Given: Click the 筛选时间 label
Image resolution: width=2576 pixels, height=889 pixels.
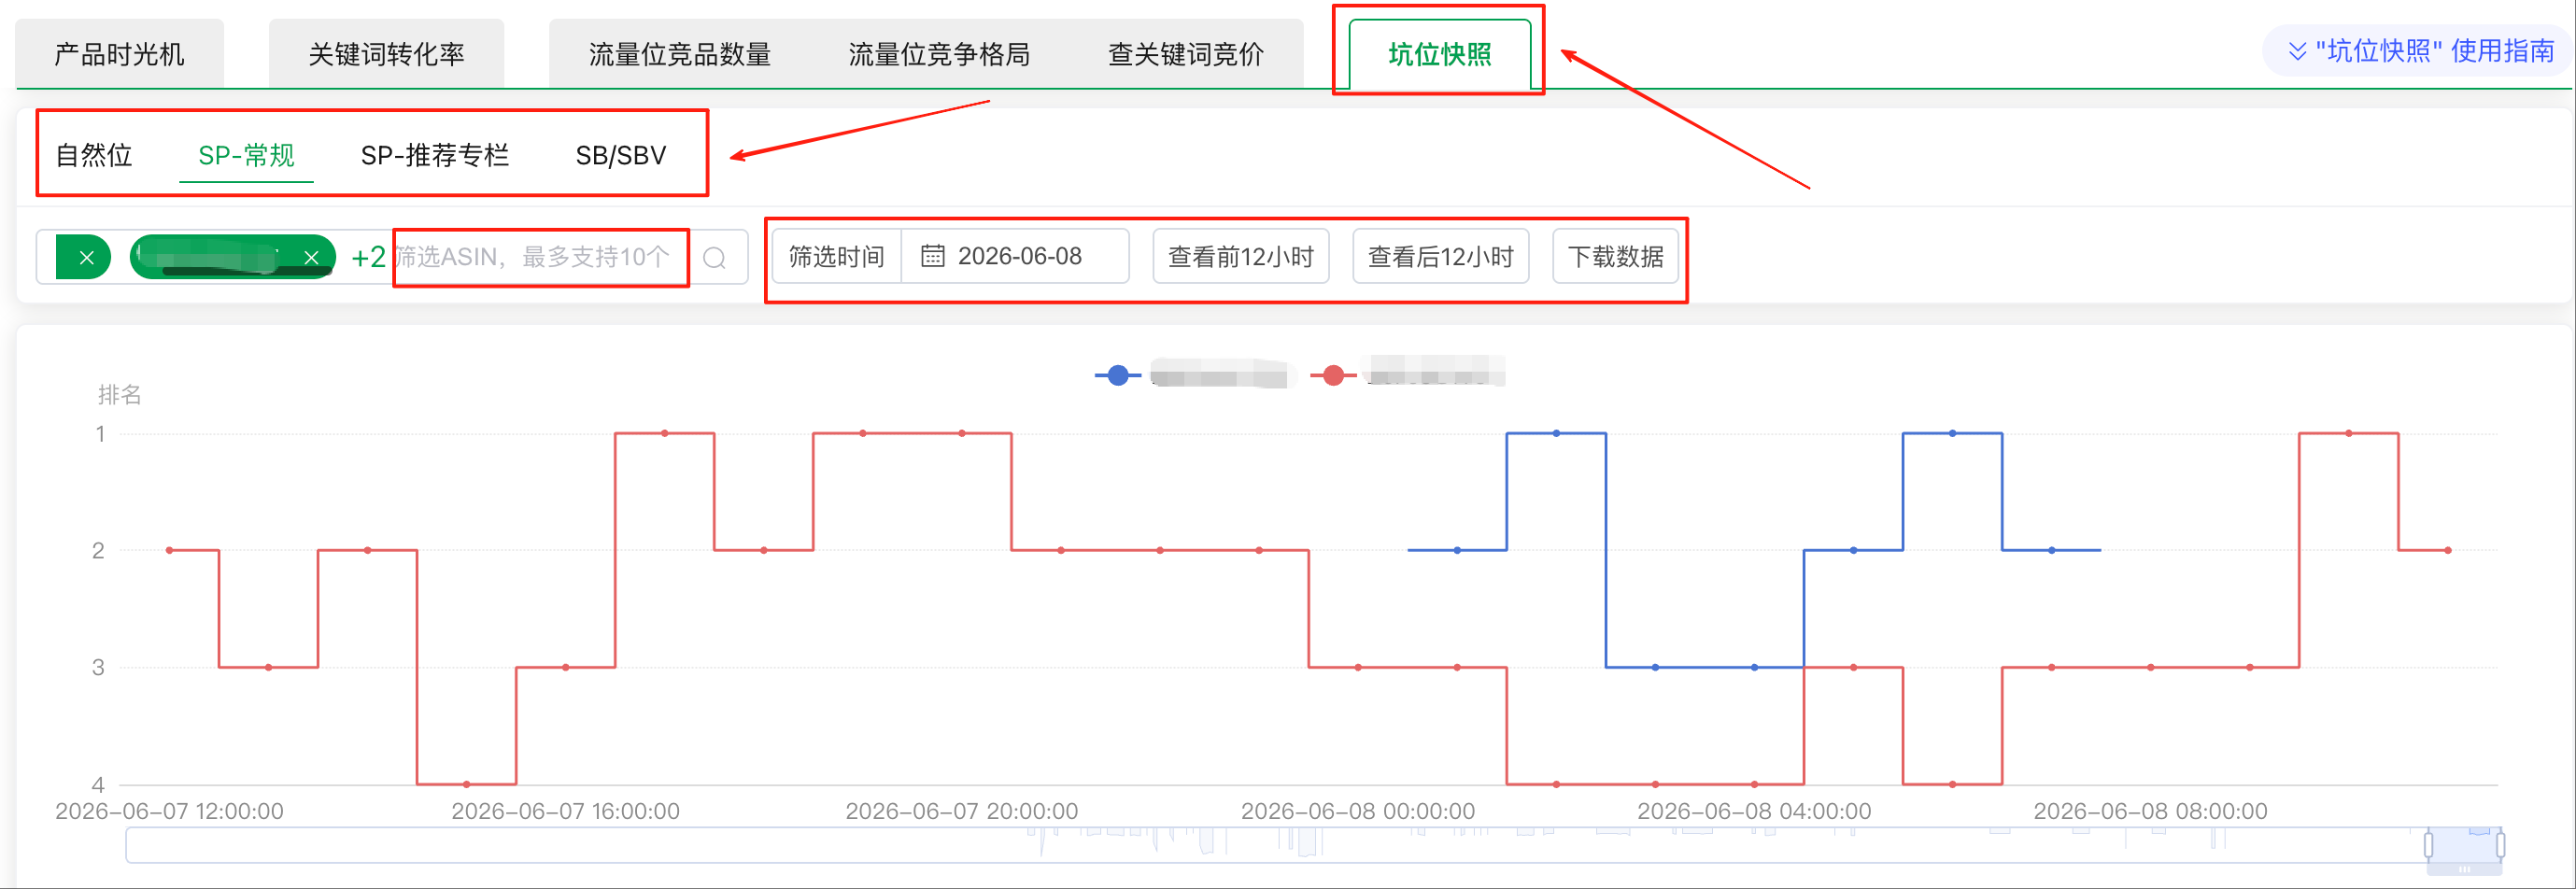Looking at the screenshot, I should point(836,257).
